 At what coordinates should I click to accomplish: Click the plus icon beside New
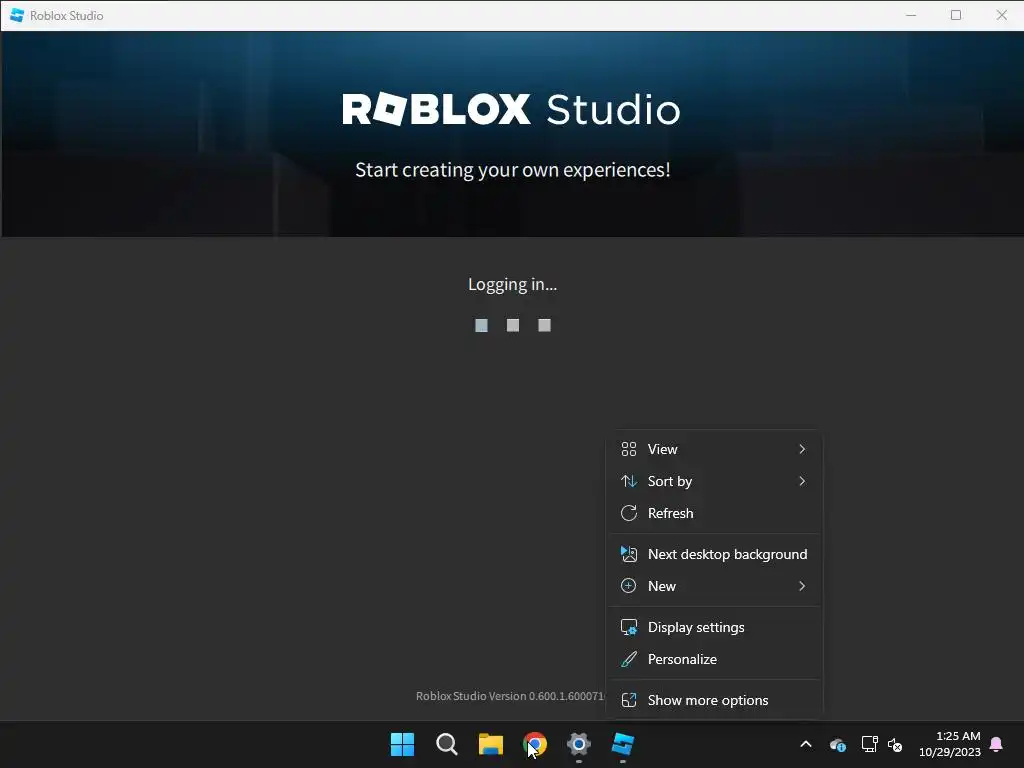pyautogui.click(x=628, y=586)
